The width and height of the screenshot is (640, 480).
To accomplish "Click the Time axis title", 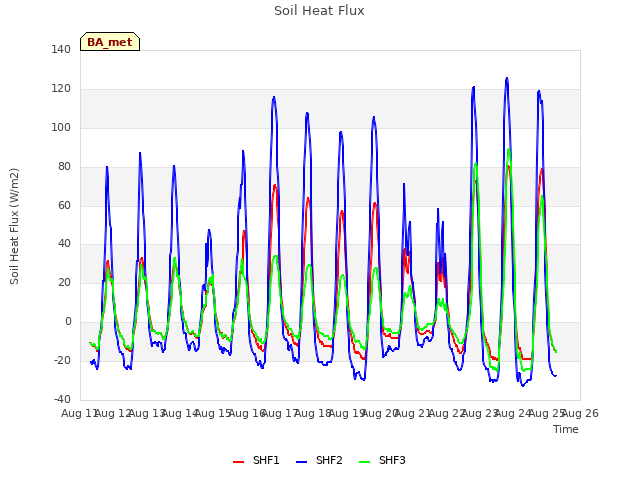I will coord(566,429).
